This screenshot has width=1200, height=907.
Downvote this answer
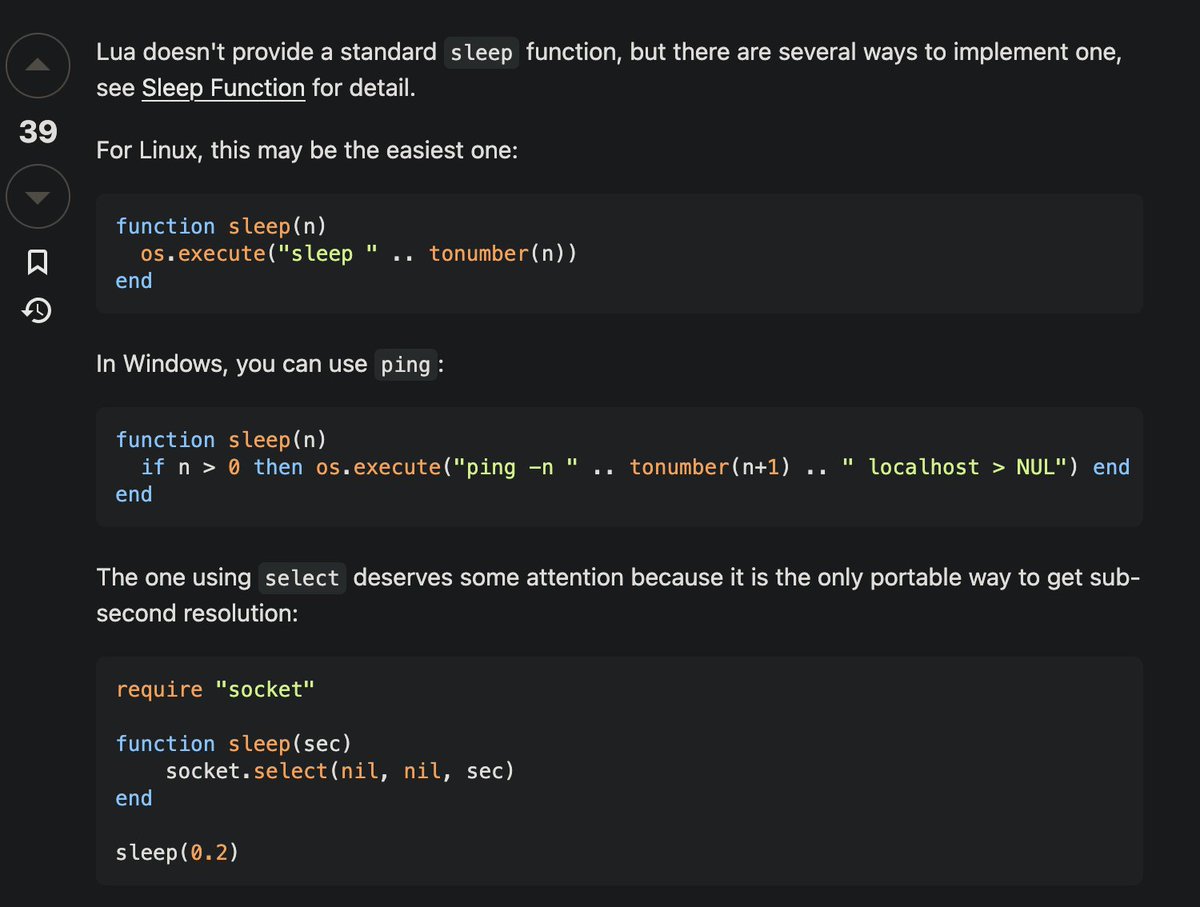[x=37, y=197]
